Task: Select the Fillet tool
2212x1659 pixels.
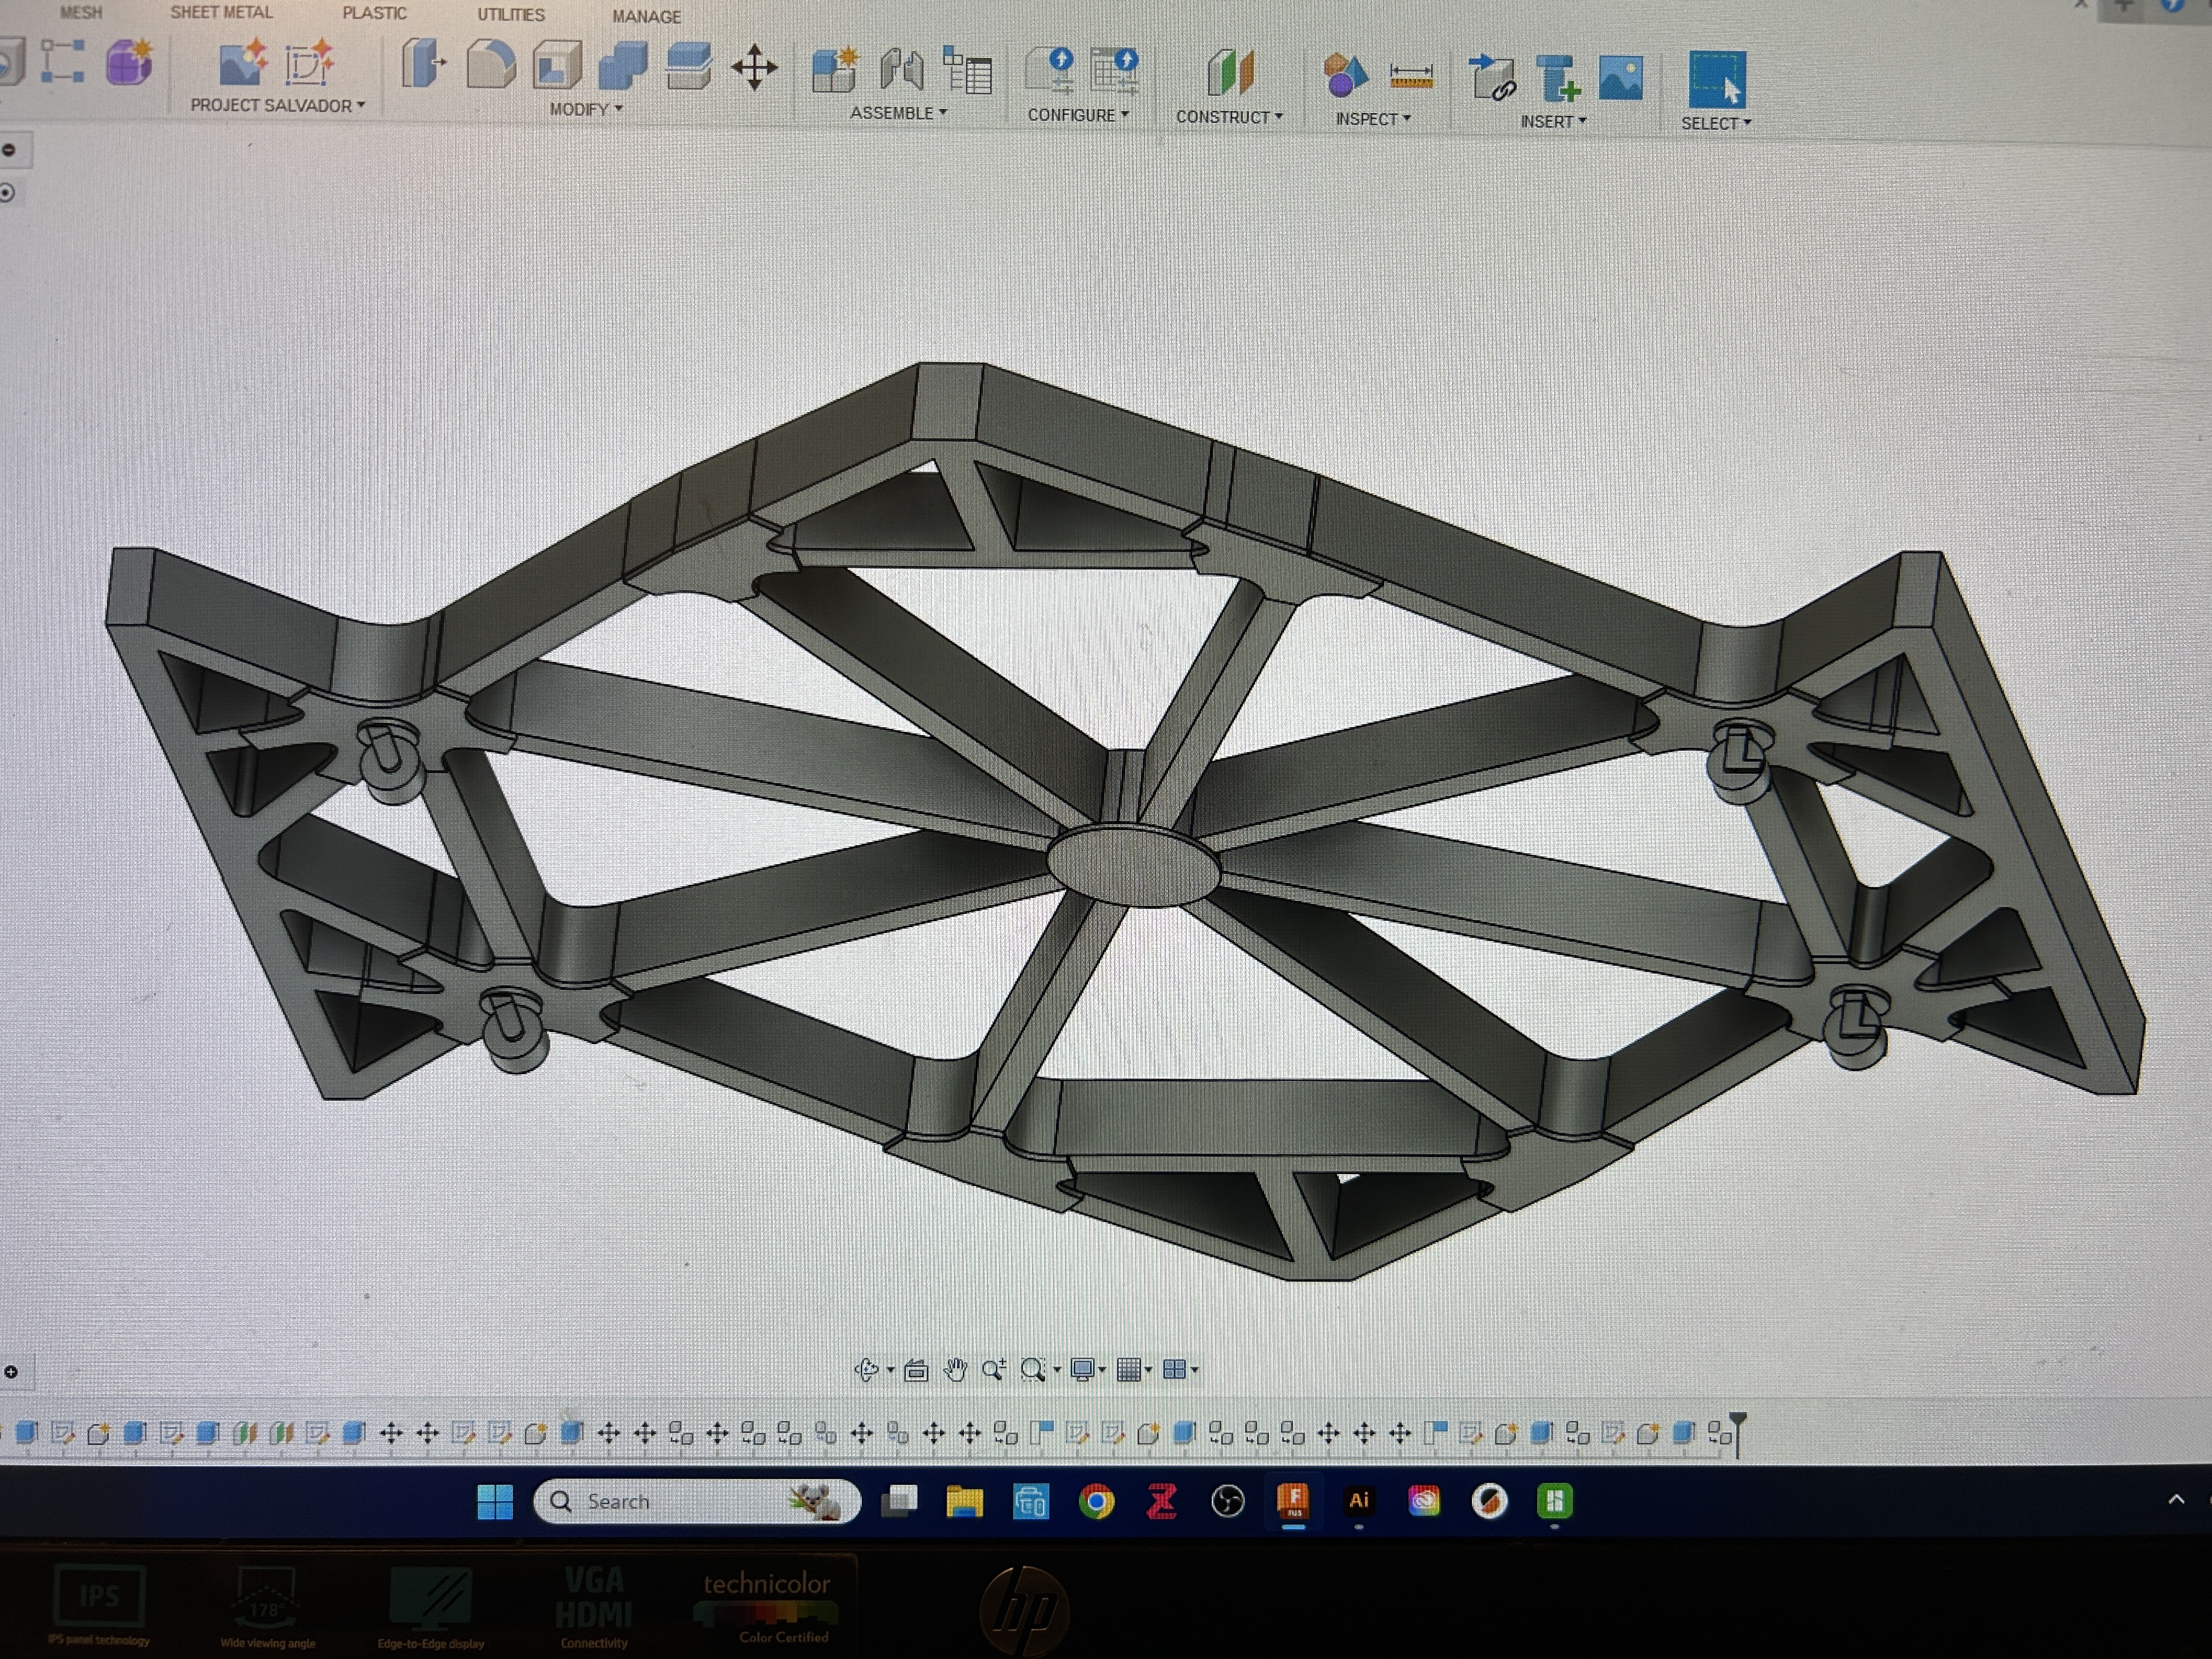Action: coord(490,65)
